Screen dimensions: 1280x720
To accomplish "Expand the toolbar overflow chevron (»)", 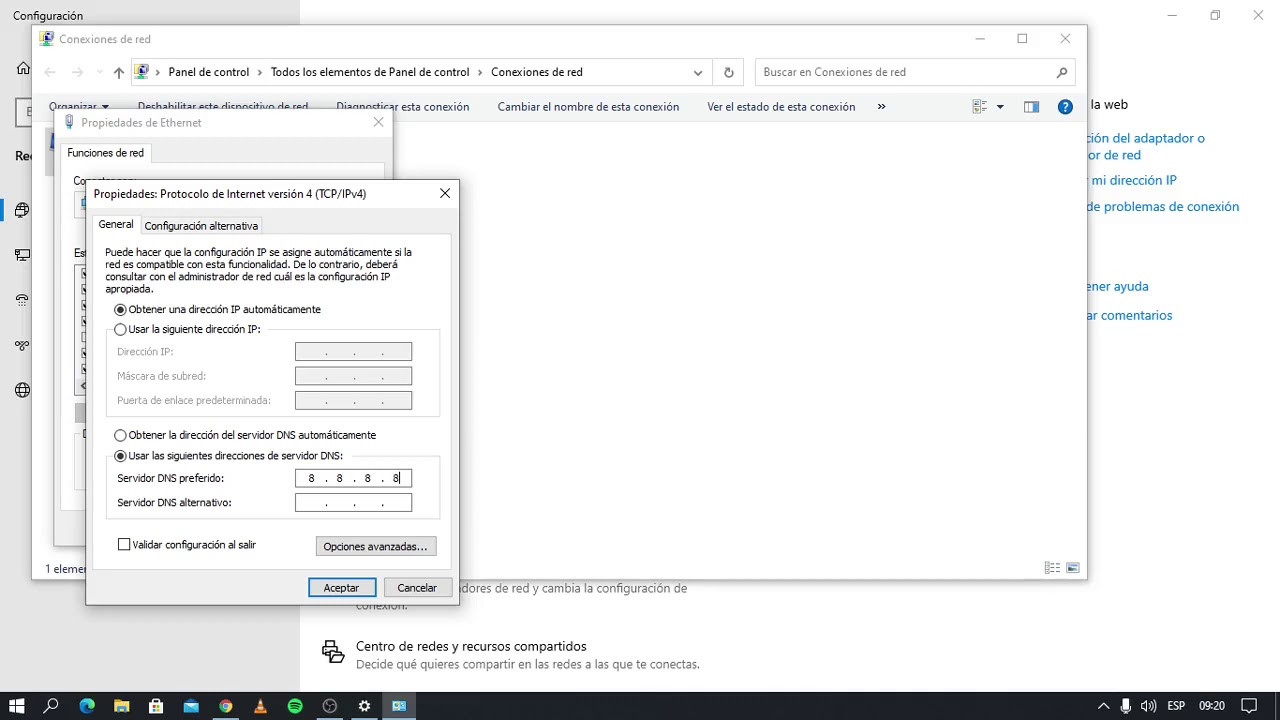I will click(881, 107).
